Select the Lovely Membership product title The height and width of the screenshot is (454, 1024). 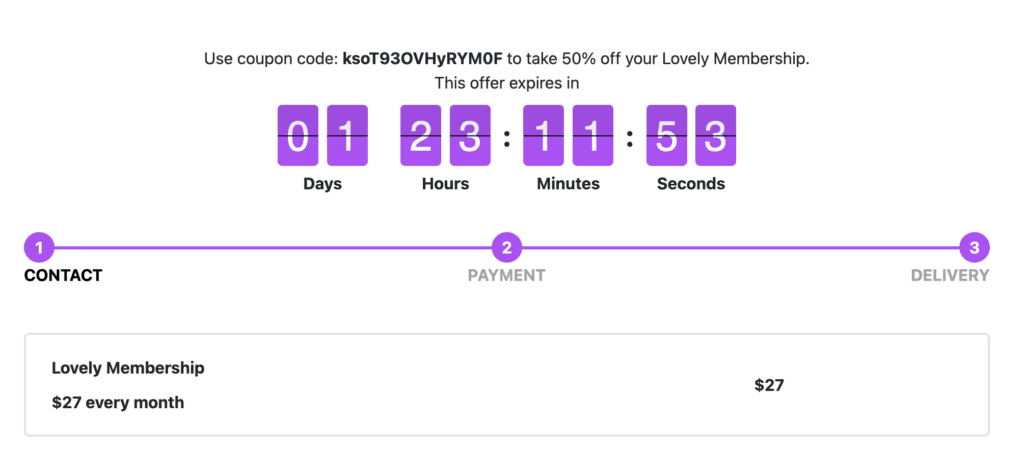pyautogui.click(x=128, y=368)
